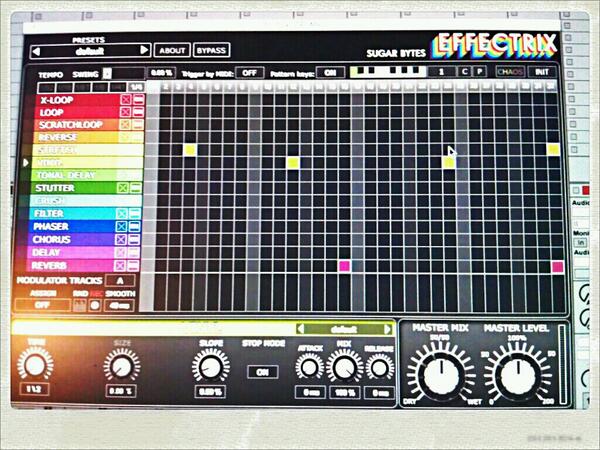Viewport: 600px width, 450px height.
Task: Click the CHAOS button
Action: (510, 72)
